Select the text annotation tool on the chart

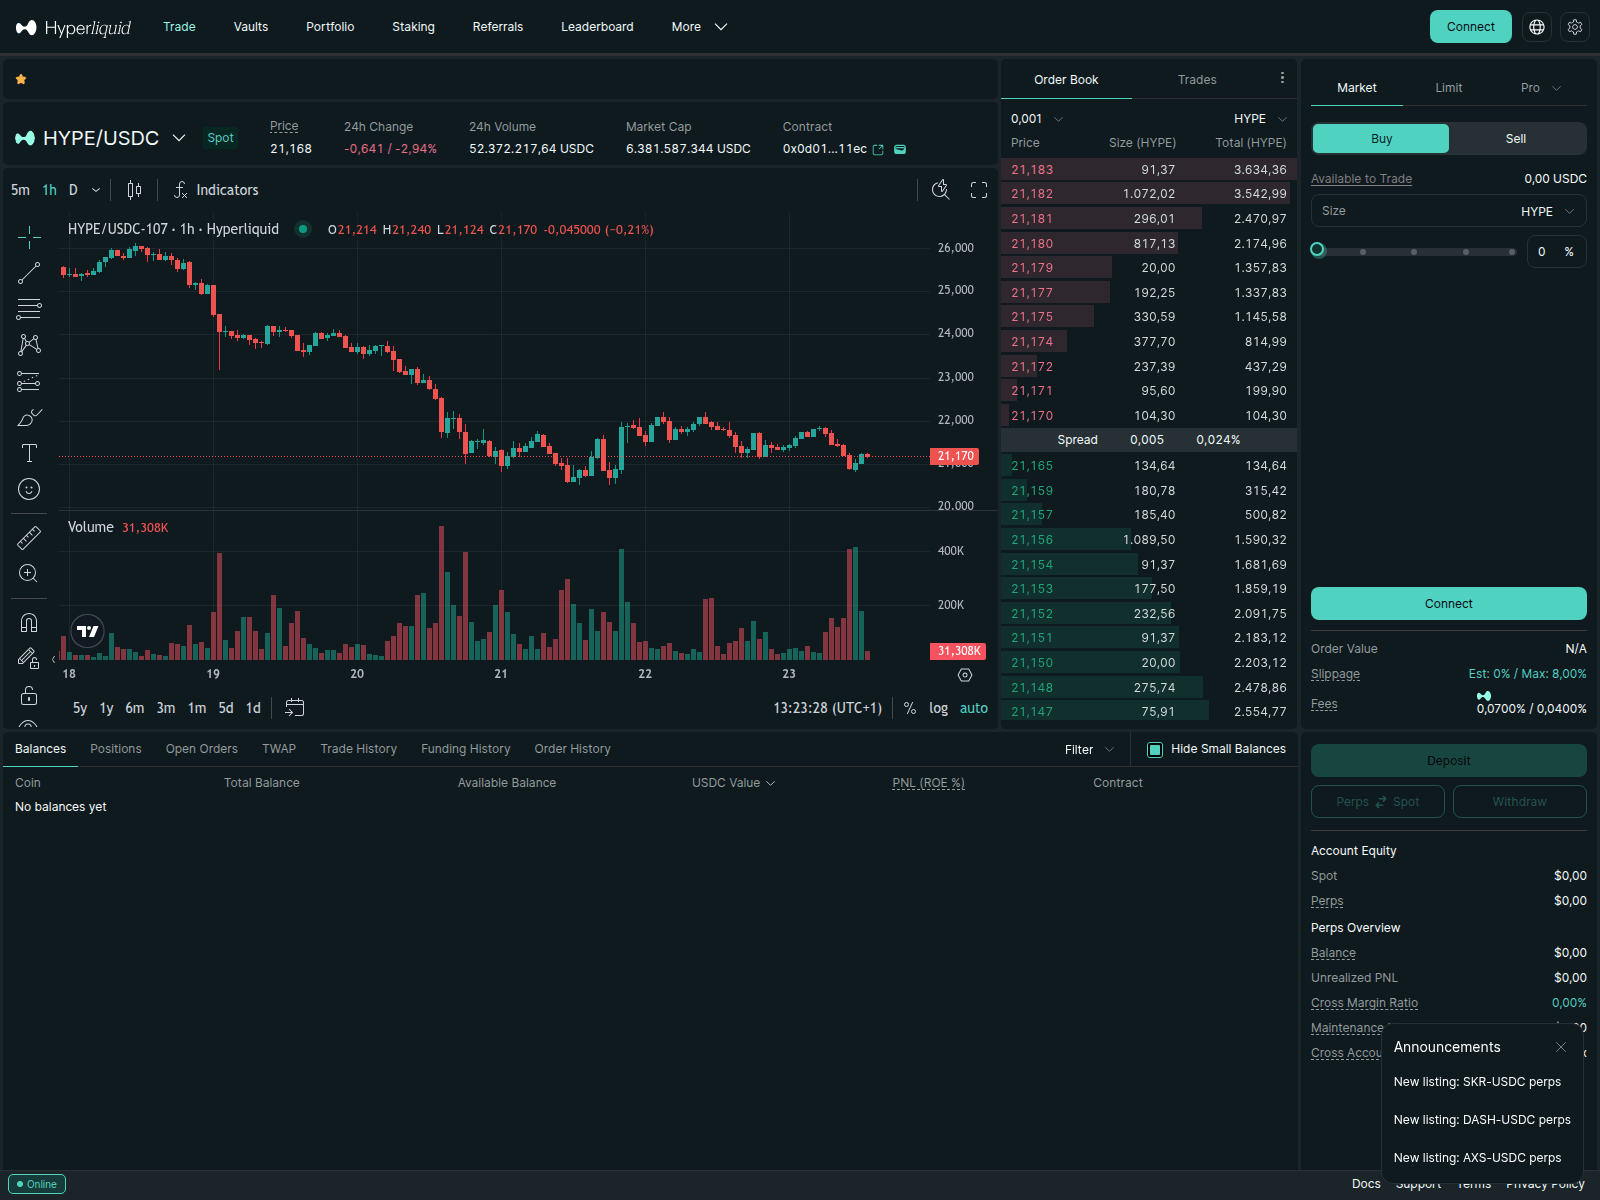click(x=29, y=453)
